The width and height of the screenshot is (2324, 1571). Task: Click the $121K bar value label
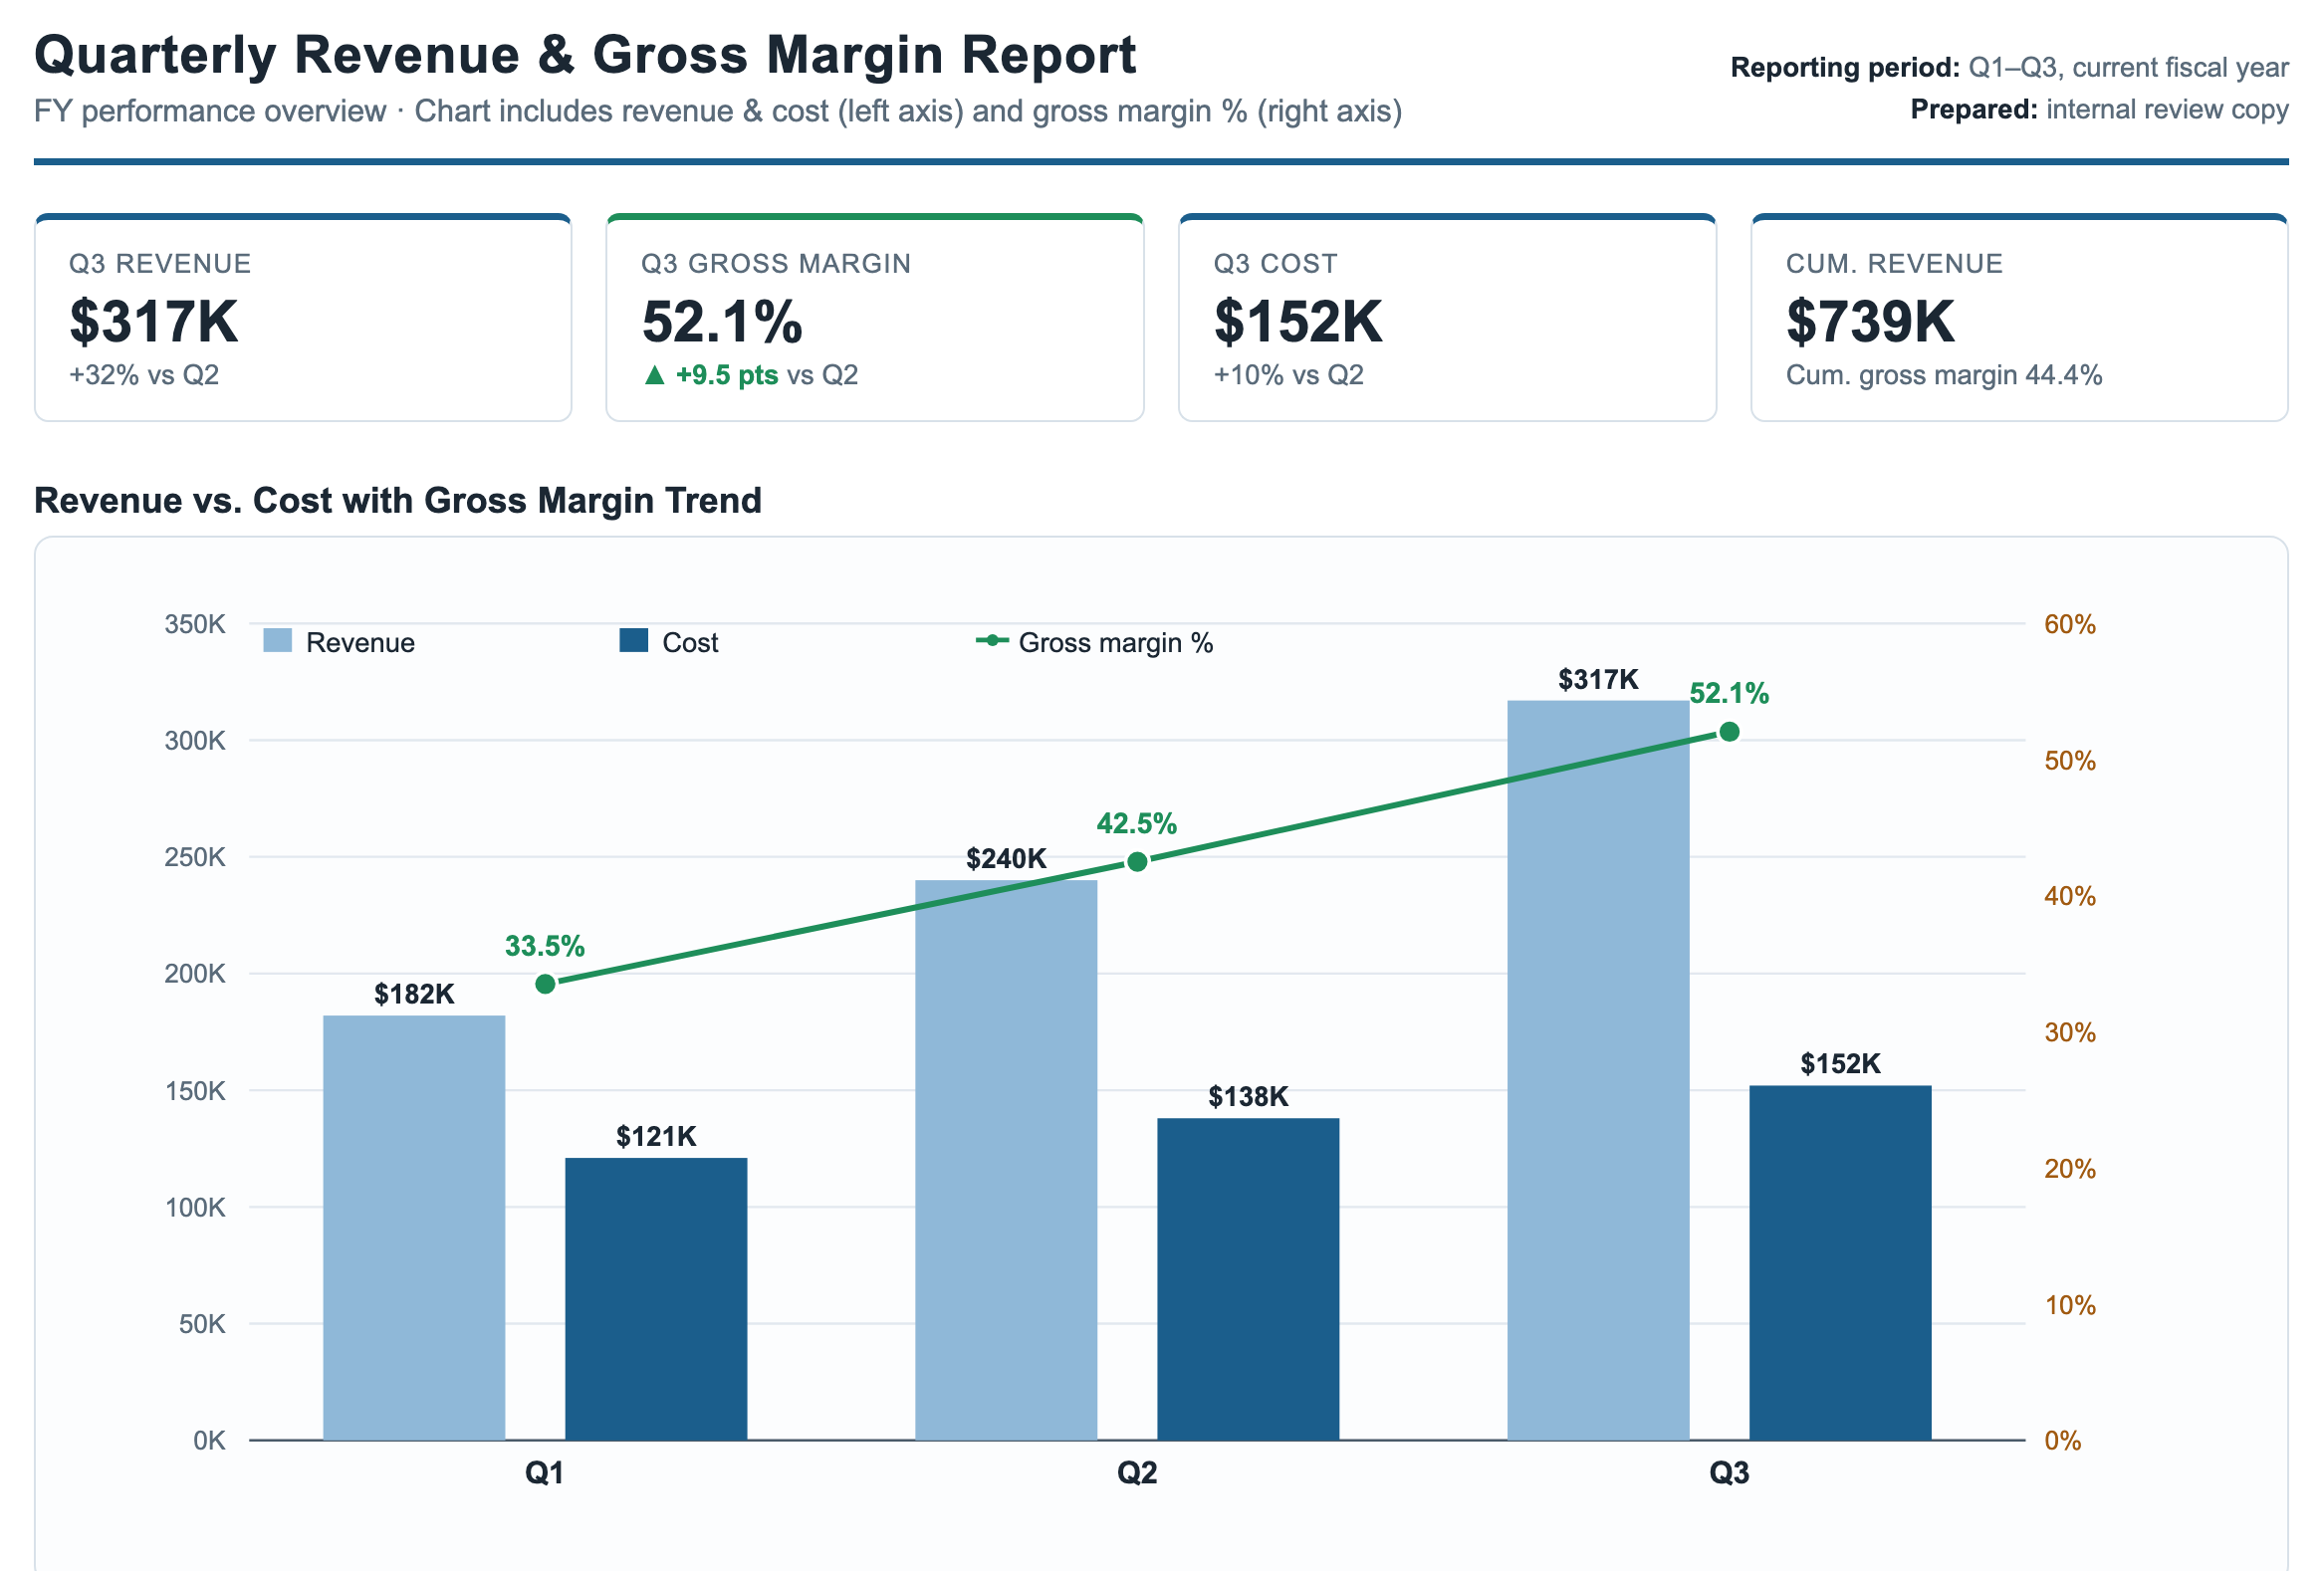click(x=656, y=1136)
